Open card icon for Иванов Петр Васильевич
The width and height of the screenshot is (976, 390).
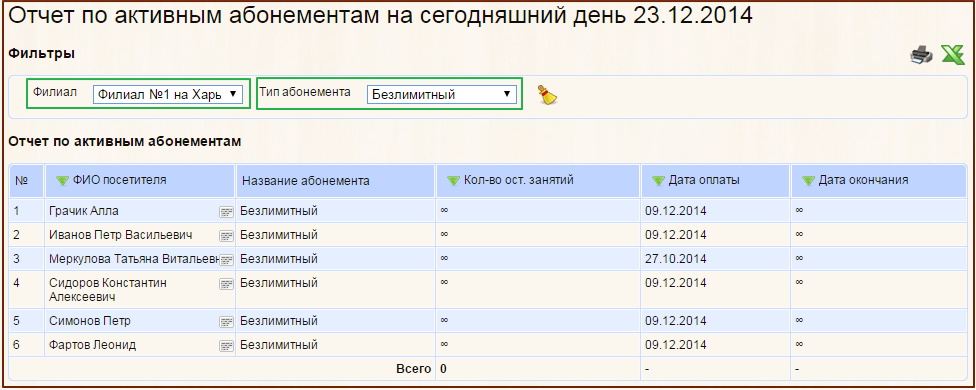pos(226,236)
